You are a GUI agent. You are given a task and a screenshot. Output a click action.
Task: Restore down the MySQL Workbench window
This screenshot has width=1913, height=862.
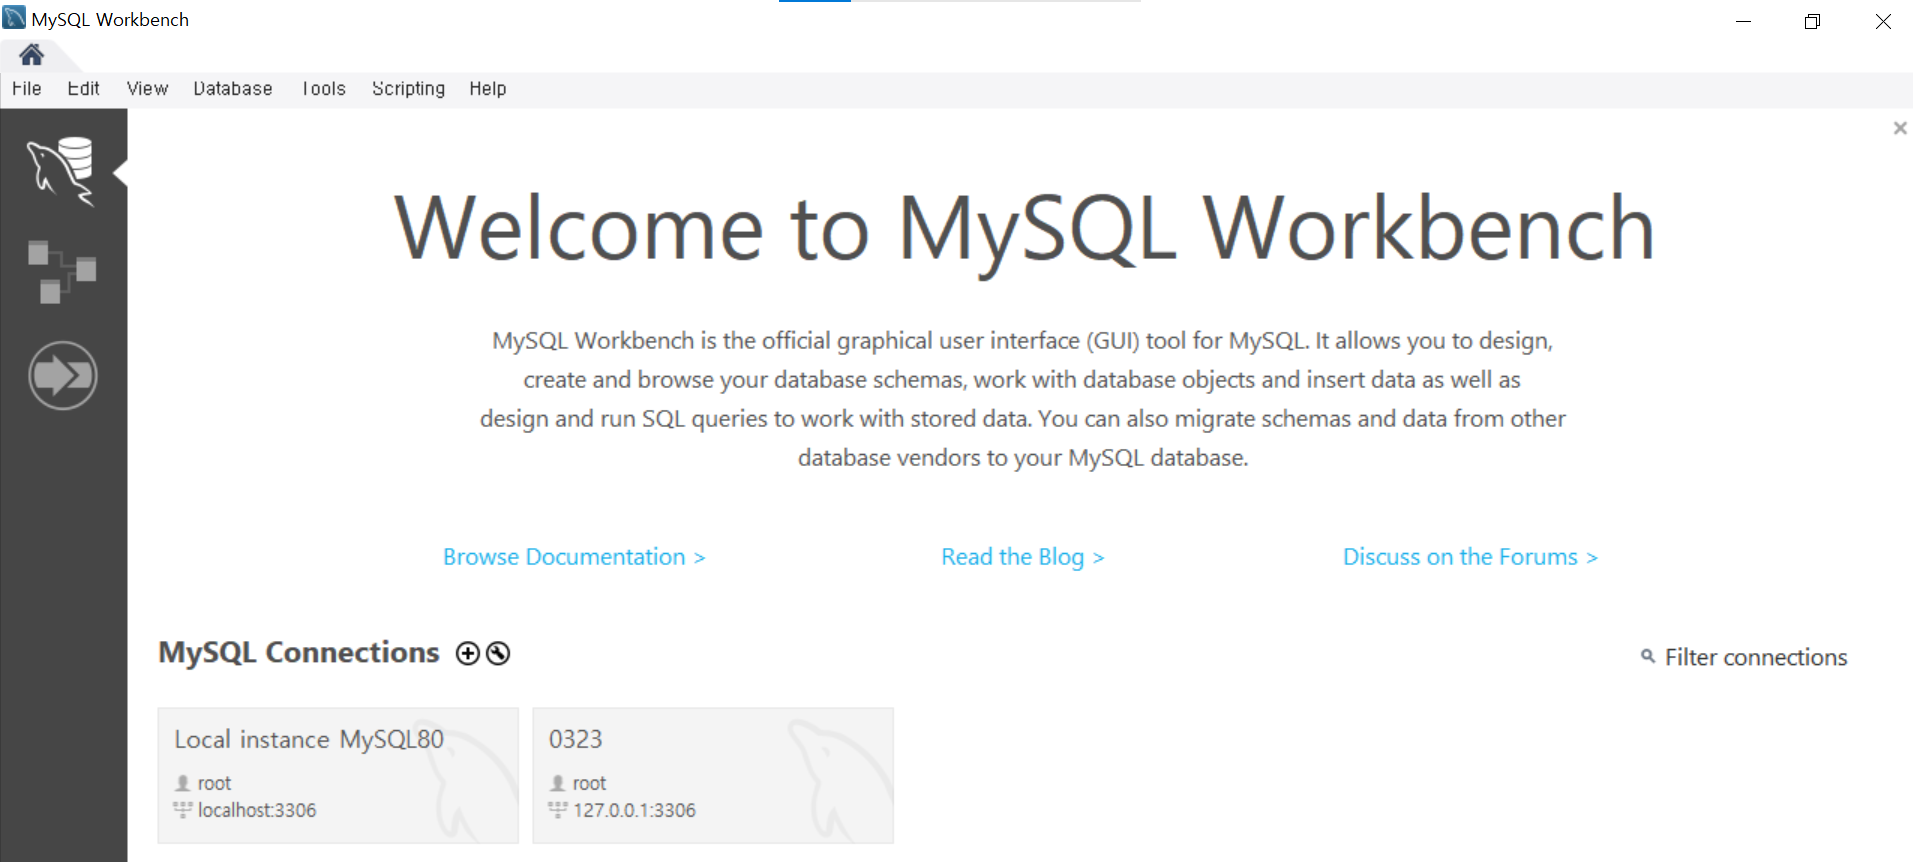pos(1812,21)
